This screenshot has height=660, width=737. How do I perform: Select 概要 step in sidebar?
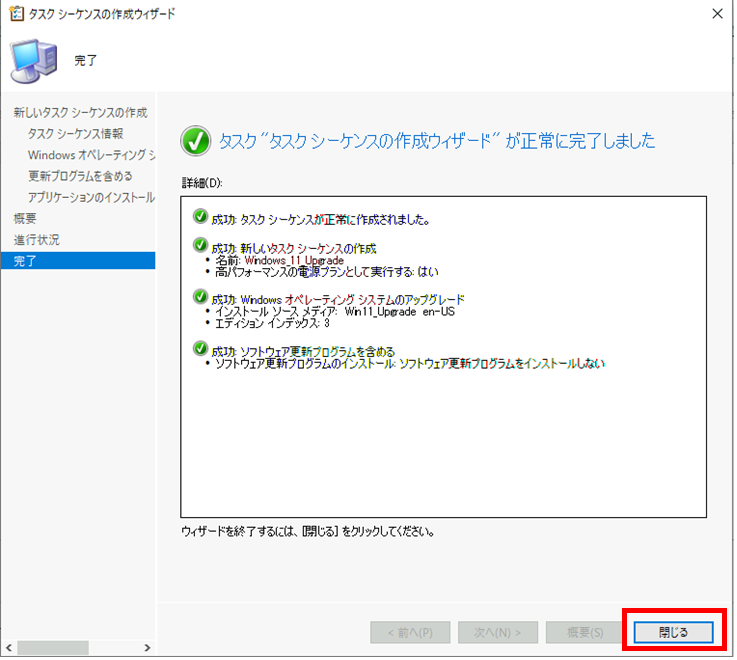25,218
